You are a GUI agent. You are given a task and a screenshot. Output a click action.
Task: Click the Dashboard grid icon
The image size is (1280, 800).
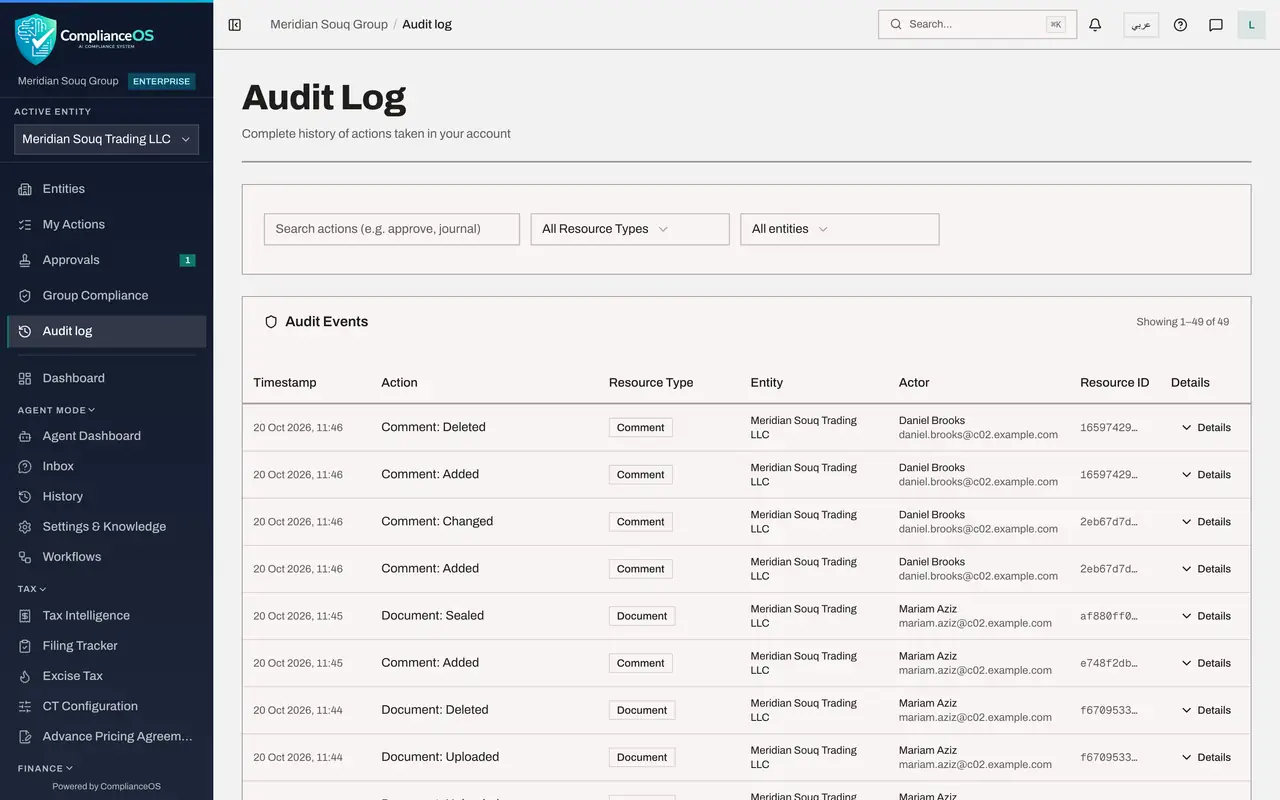click(25, 378)
